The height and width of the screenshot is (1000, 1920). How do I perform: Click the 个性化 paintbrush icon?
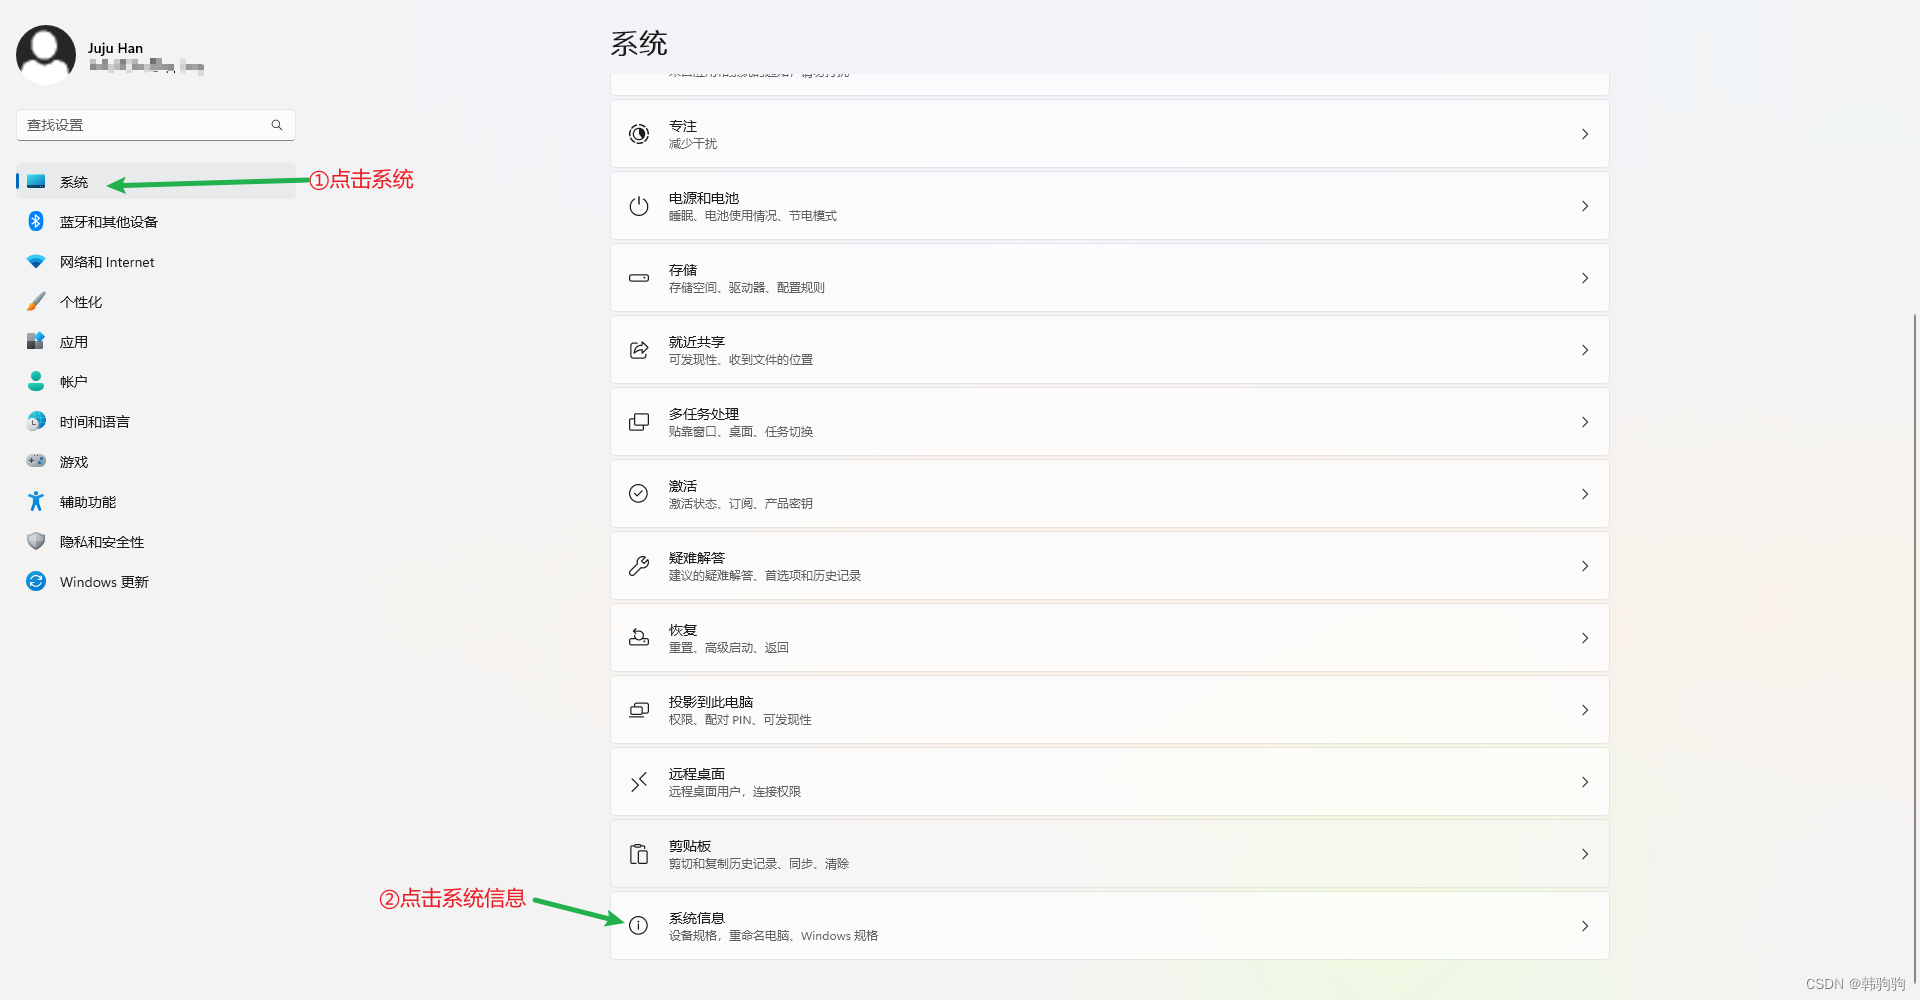tap(35, 301)
